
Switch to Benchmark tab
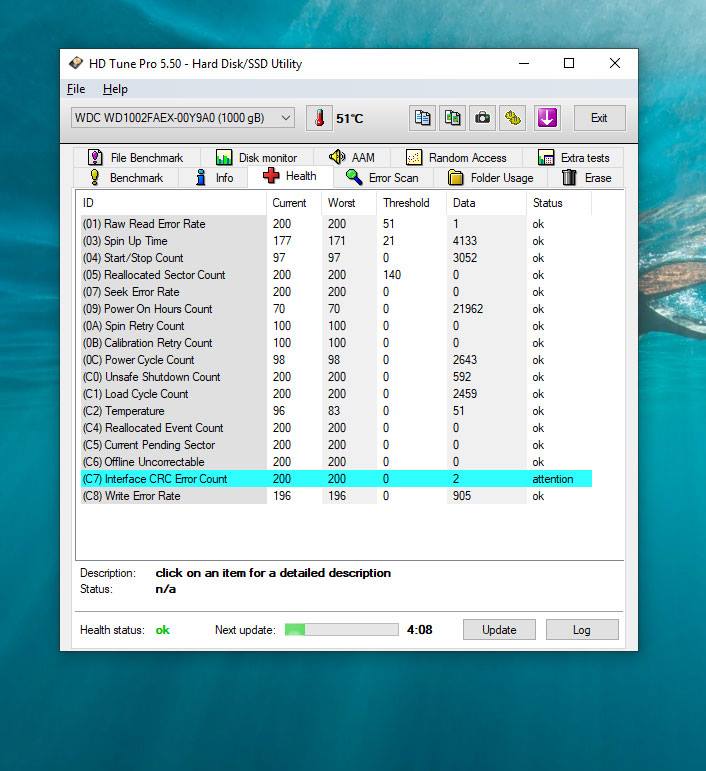pos(126,178)
